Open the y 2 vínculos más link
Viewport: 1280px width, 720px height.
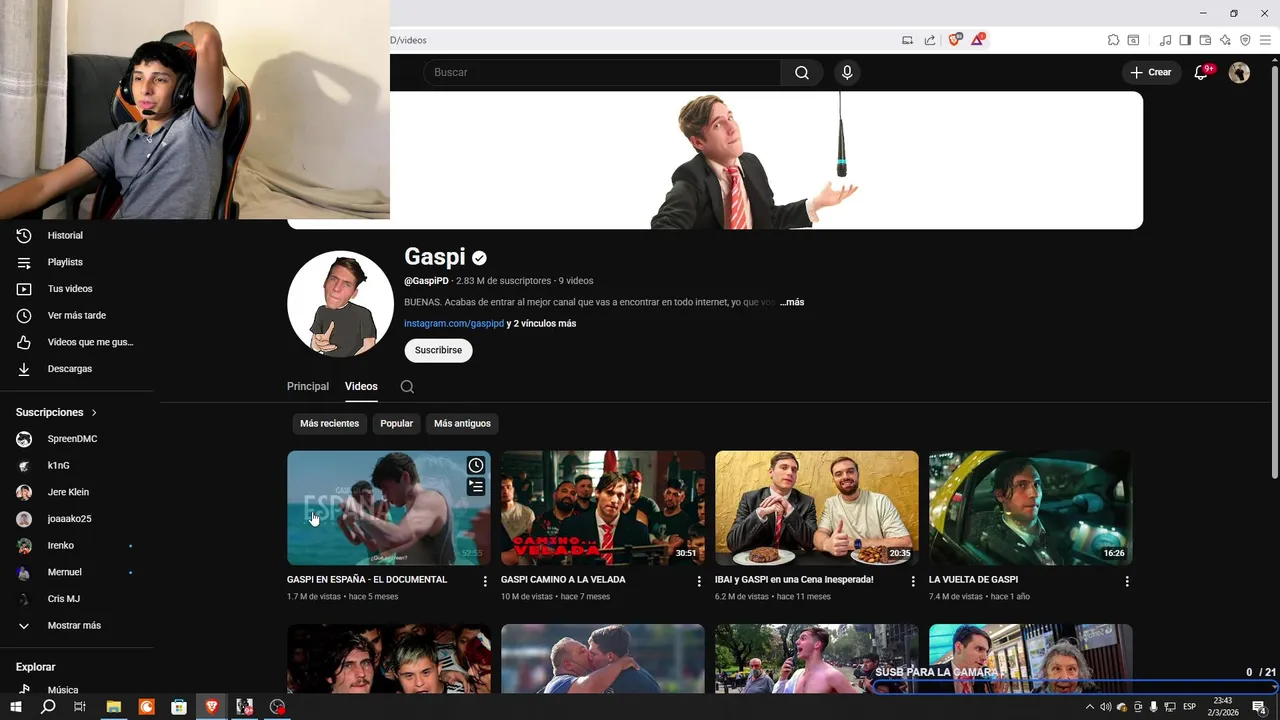click(x=541, y=323)
